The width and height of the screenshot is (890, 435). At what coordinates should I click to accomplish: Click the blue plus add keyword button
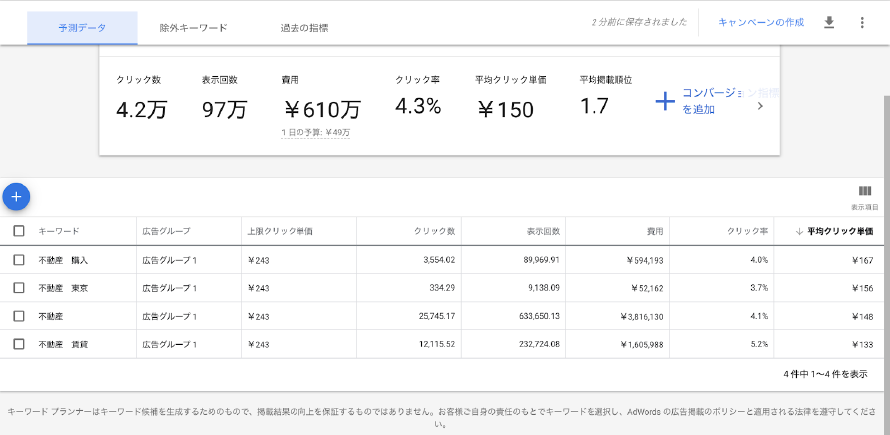click(x=16, y=197)
